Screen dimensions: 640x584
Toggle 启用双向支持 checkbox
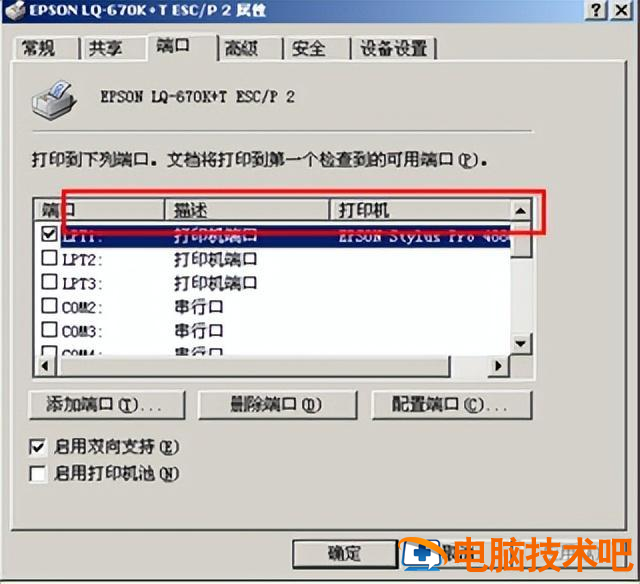click(37, 447)
